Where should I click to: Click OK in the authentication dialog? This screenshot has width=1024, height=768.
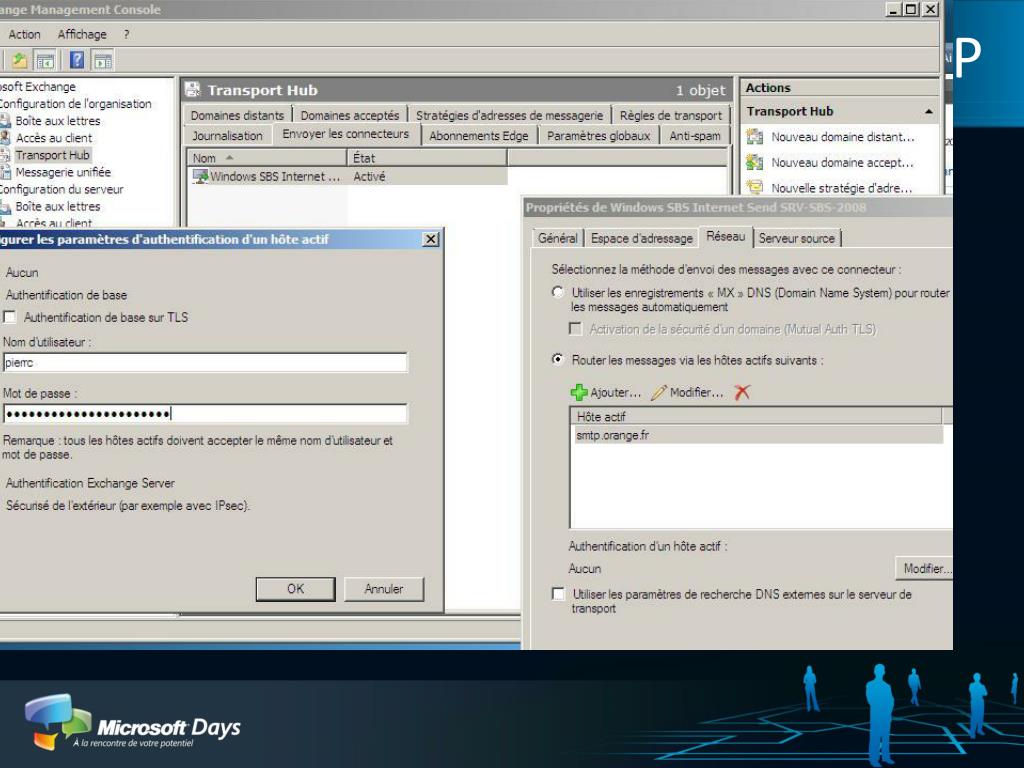point(295,589)
